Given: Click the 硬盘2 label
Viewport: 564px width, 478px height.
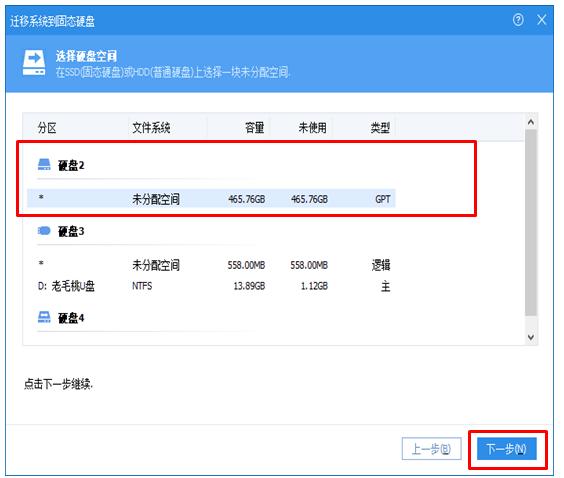Looking at the screenshot, I should click(x=71, y=165).
